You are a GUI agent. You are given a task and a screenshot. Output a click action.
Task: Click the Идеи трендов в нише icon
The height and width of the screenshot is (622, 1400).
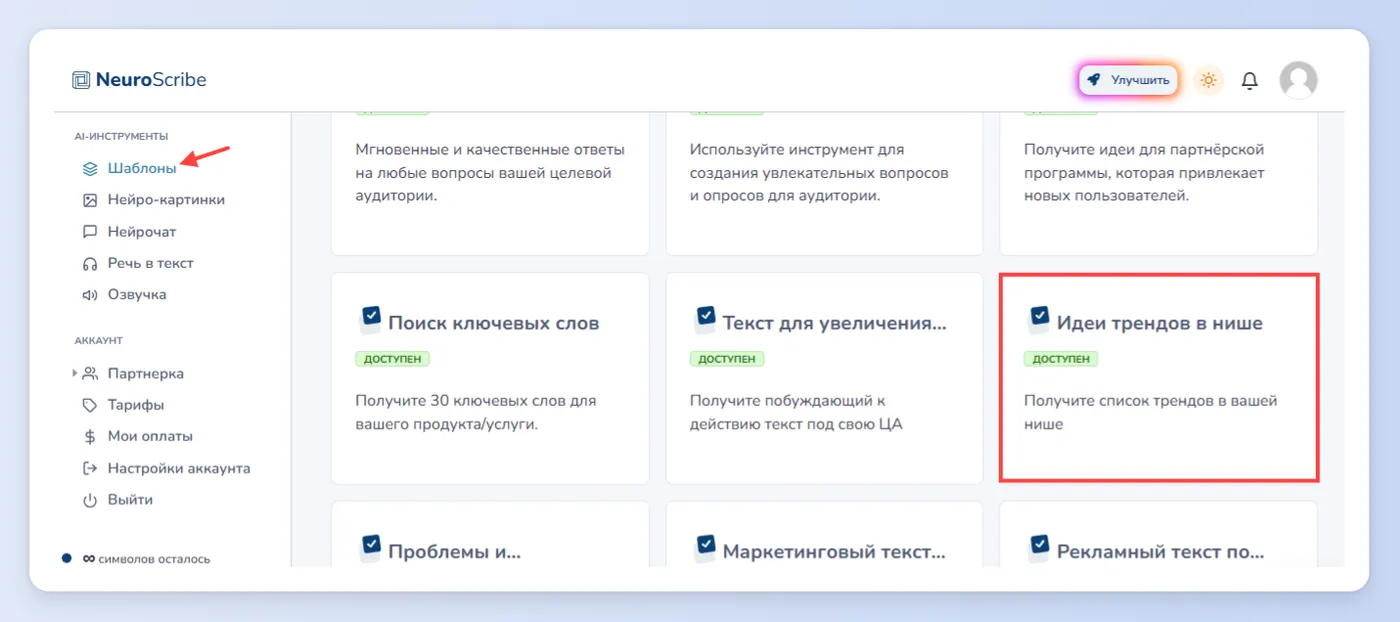click(1039, 319)
